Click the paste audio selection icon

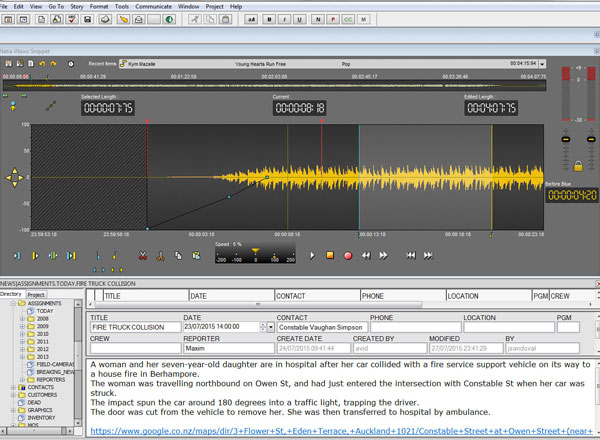pyautogui.click(x=196, y=255)
